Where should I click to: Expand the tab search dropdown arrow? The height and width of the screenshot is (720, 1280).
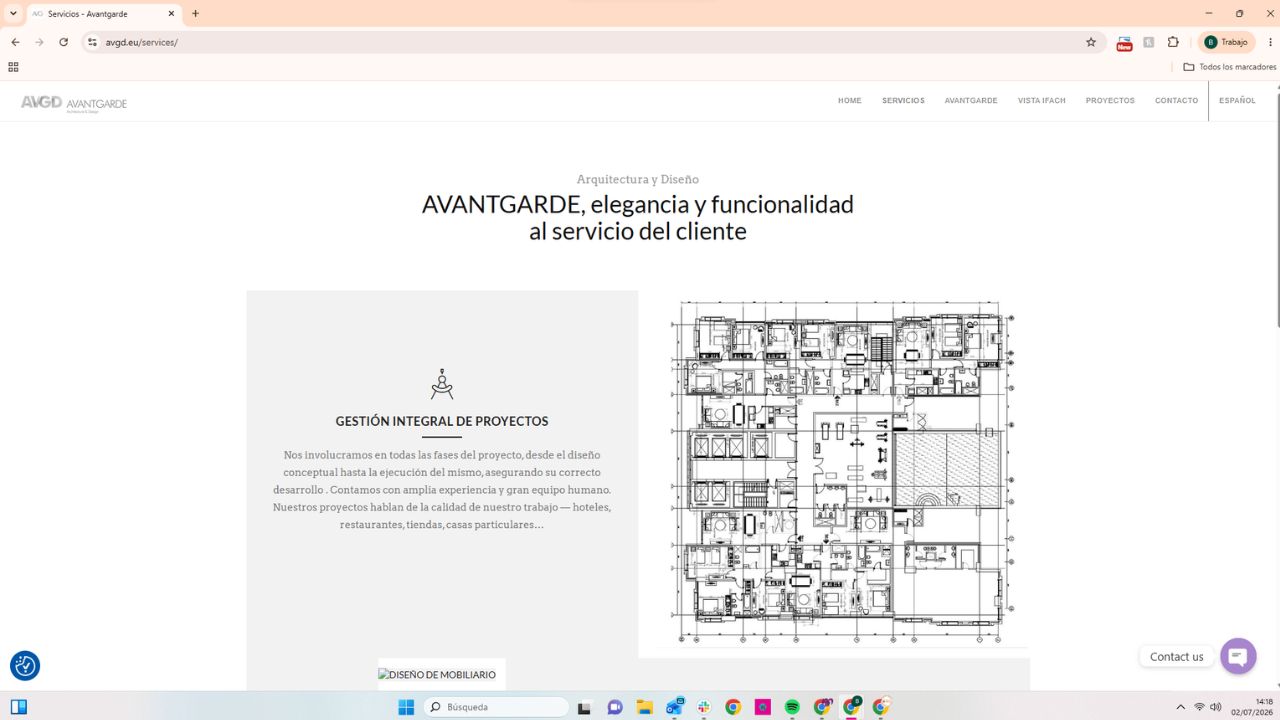tap(13, 14)
